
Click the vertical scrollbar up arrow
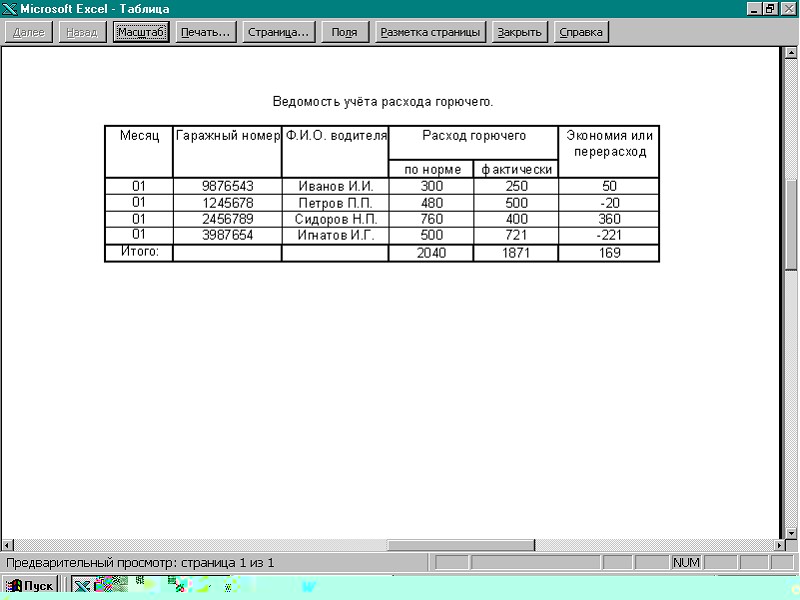coord(791,53)
